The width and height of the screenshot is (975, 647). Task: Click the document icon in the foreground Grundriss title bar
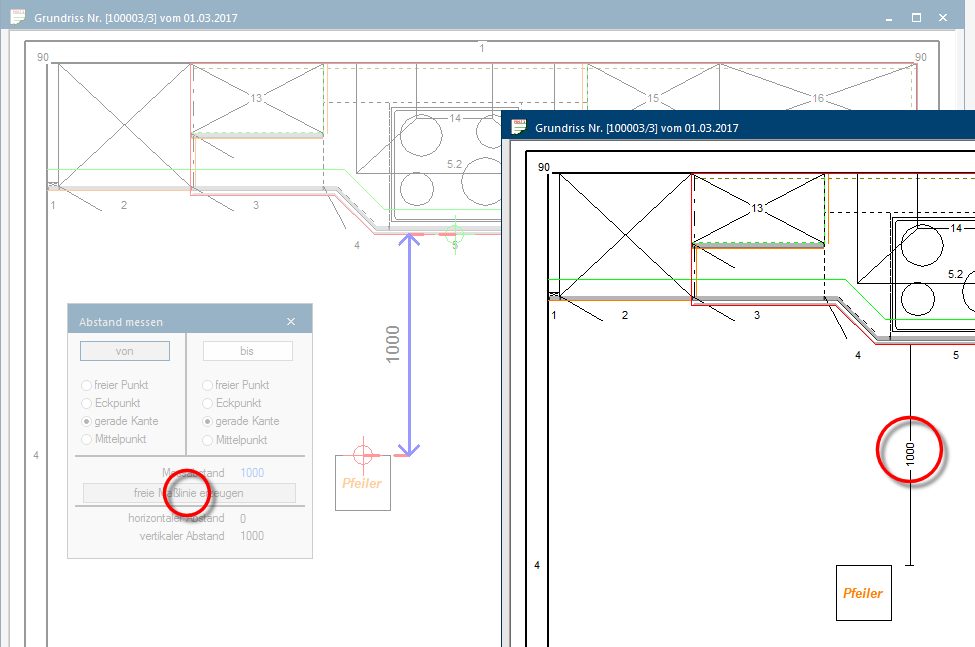pyautogui.click(x=519, y=127)
